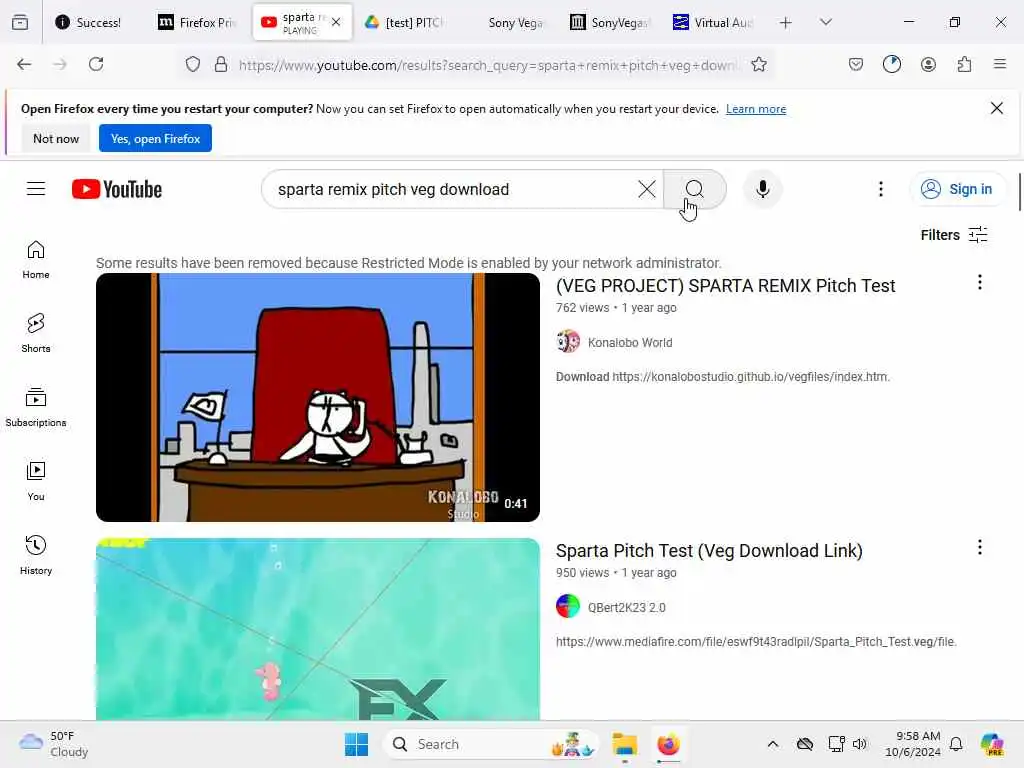Open the notifications bell icon
Viewport: 1024px width, 768px height.
click(956, 744)
